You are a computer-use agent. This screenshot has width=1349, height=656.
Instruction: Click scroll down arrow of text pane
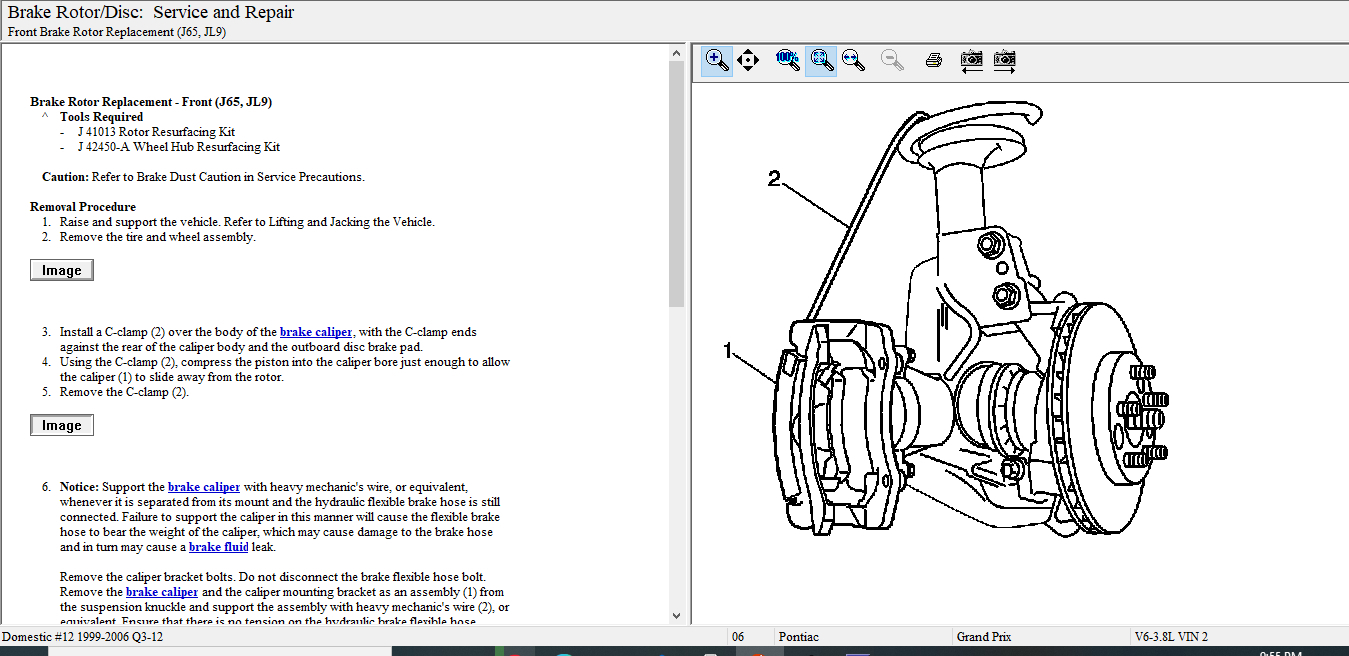coord(676,616)
